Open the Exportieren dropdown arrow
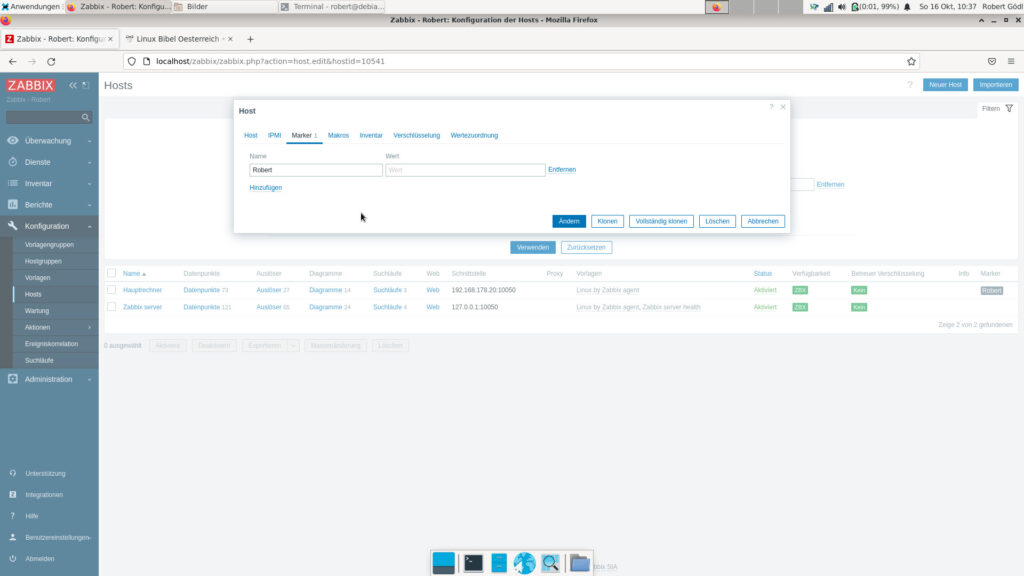This screenshot has height=576, width=1024. (x=293, y=345)
